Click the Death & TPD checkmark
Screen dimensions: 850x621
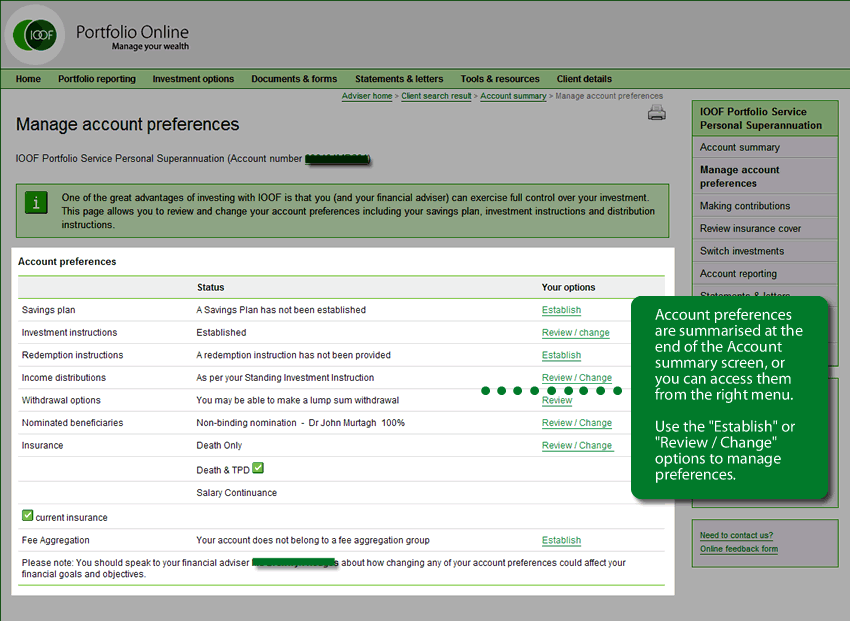(258, 468)
